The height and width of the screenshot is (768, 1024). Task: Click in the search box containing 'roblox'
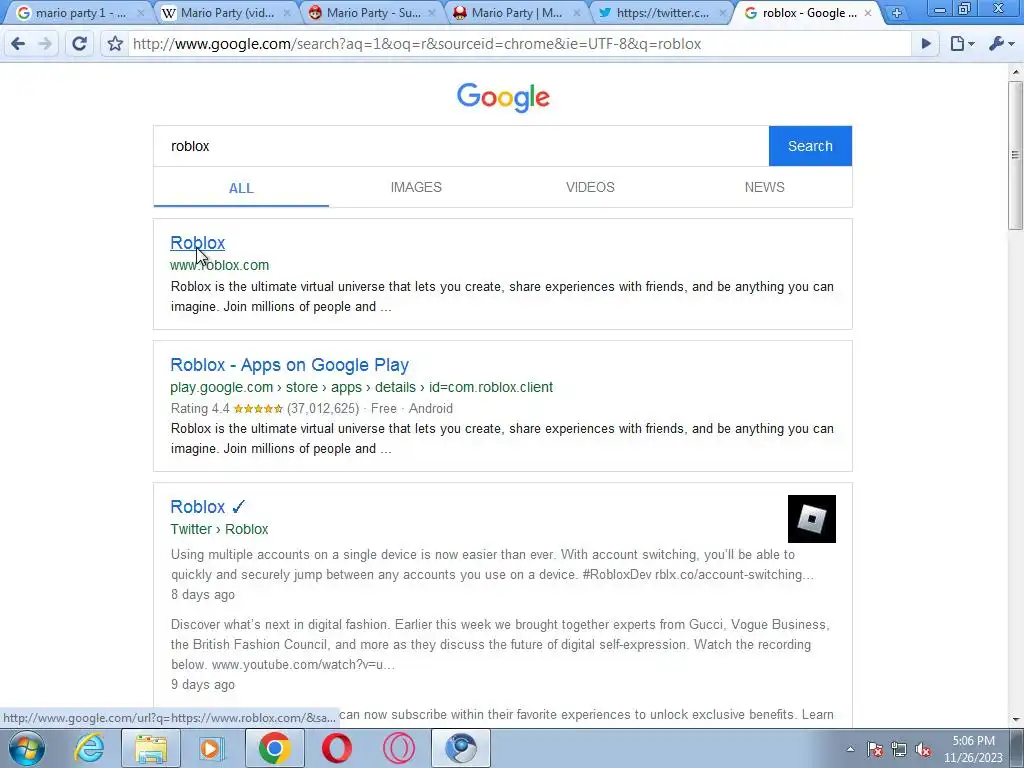[x=461, y=146]
